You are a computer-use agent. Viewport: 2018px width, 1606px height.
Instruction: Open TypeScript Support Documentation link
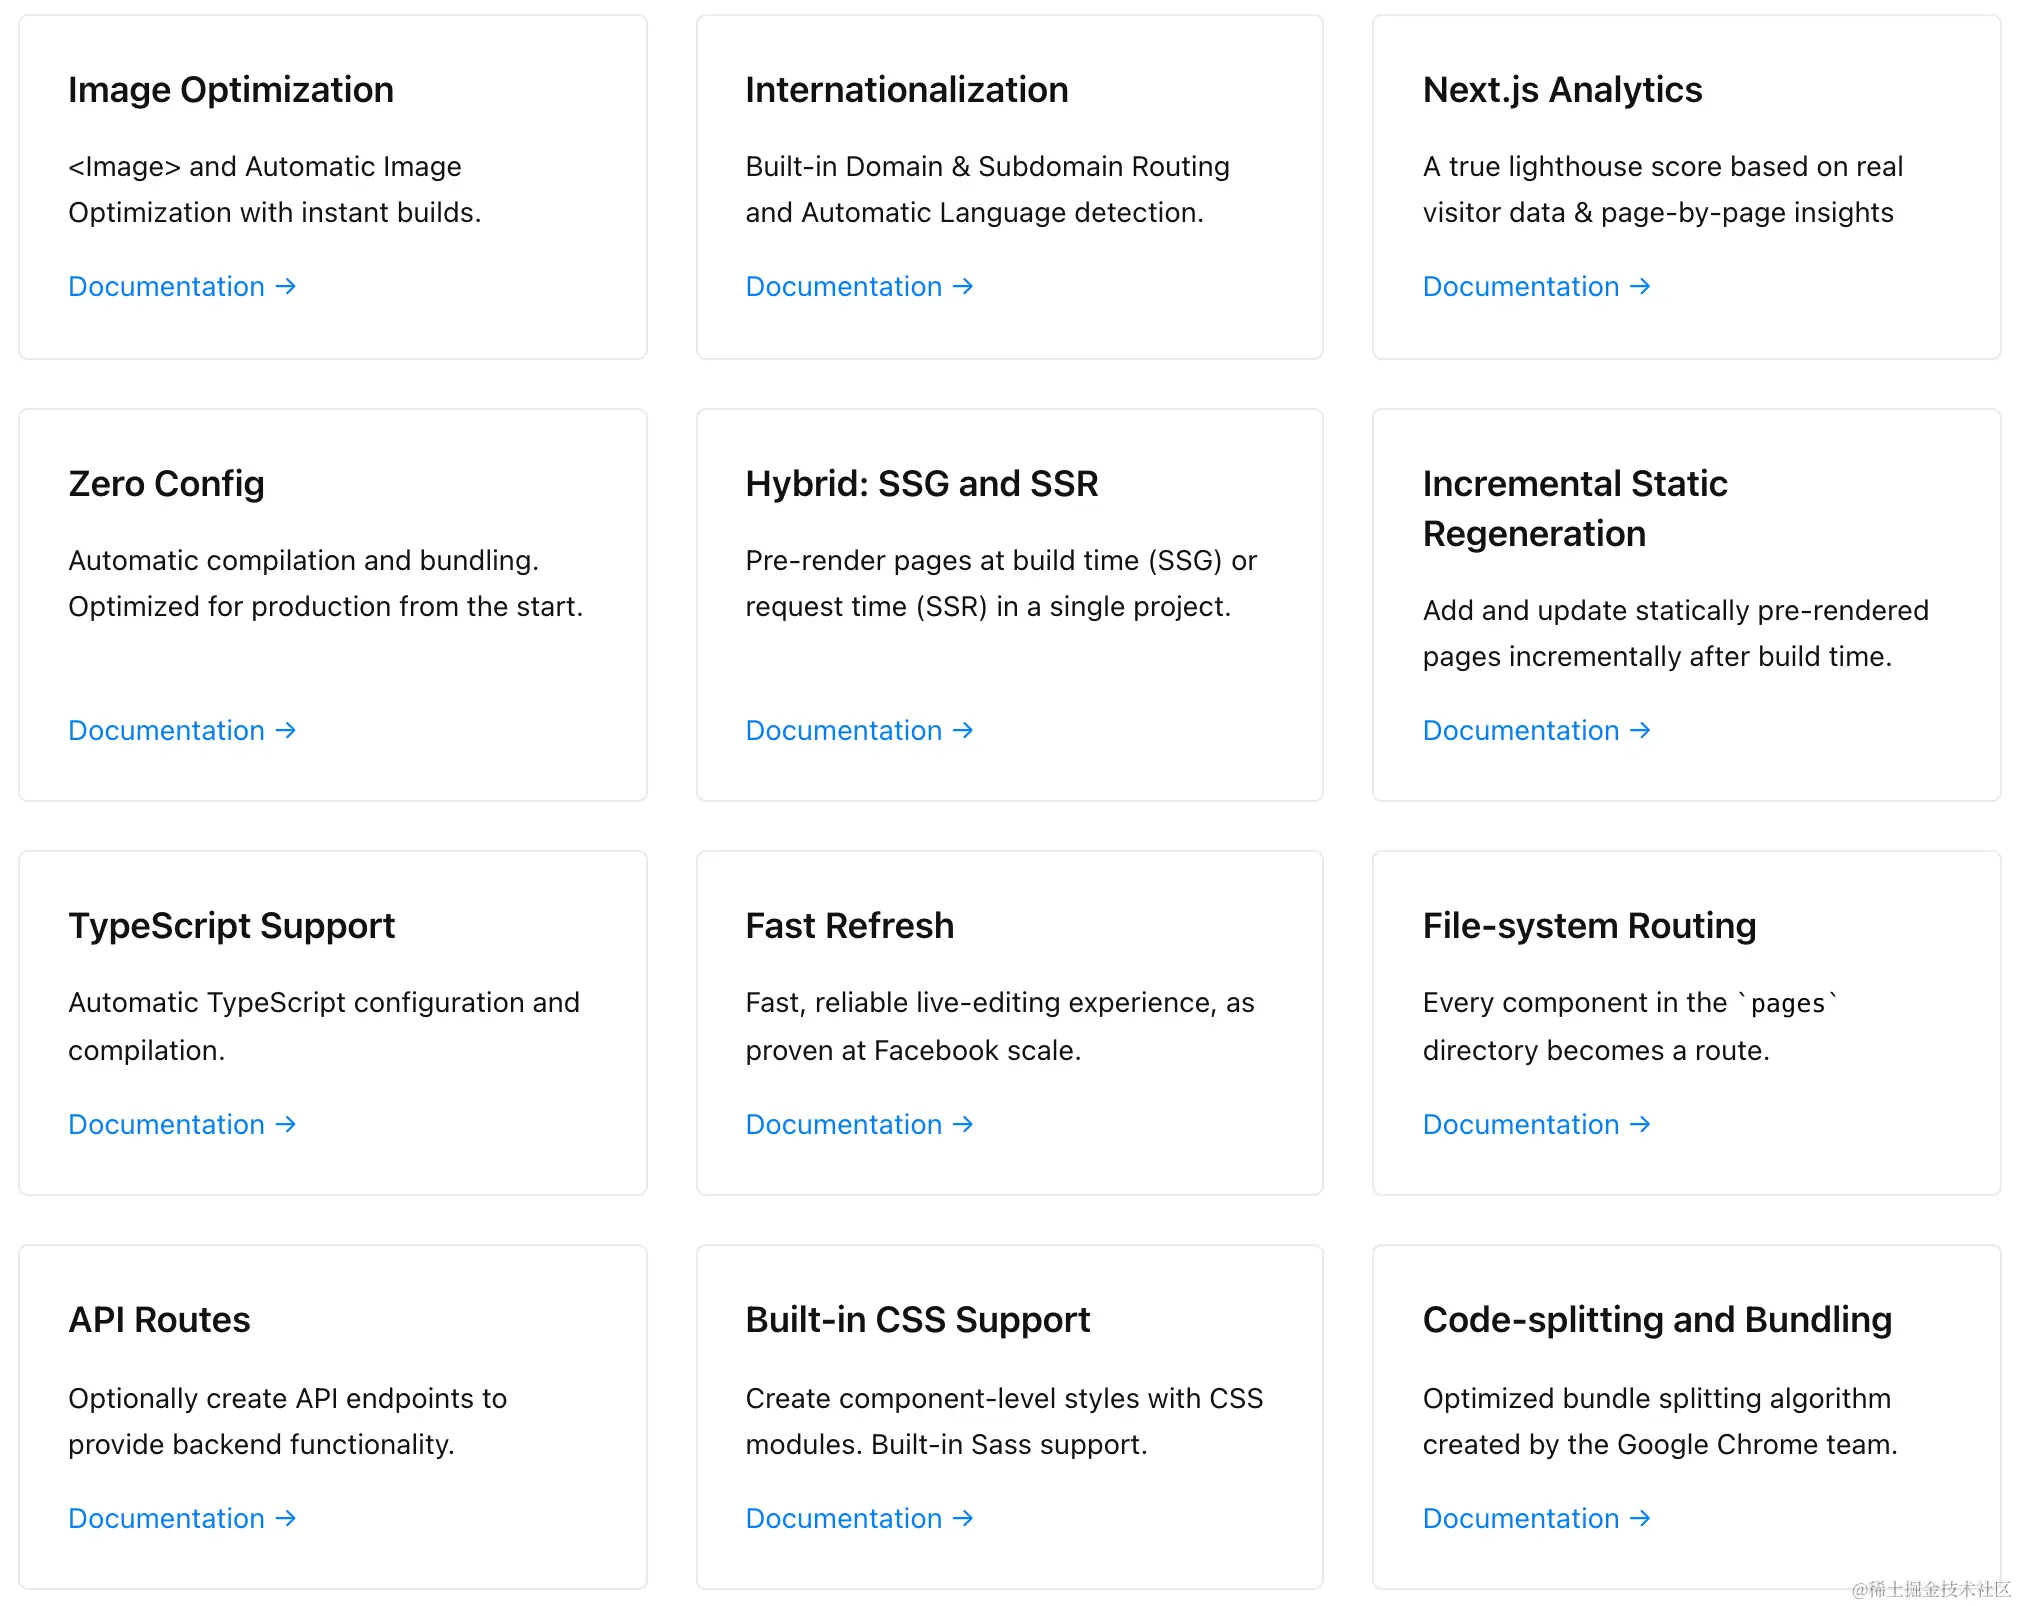167,1125
